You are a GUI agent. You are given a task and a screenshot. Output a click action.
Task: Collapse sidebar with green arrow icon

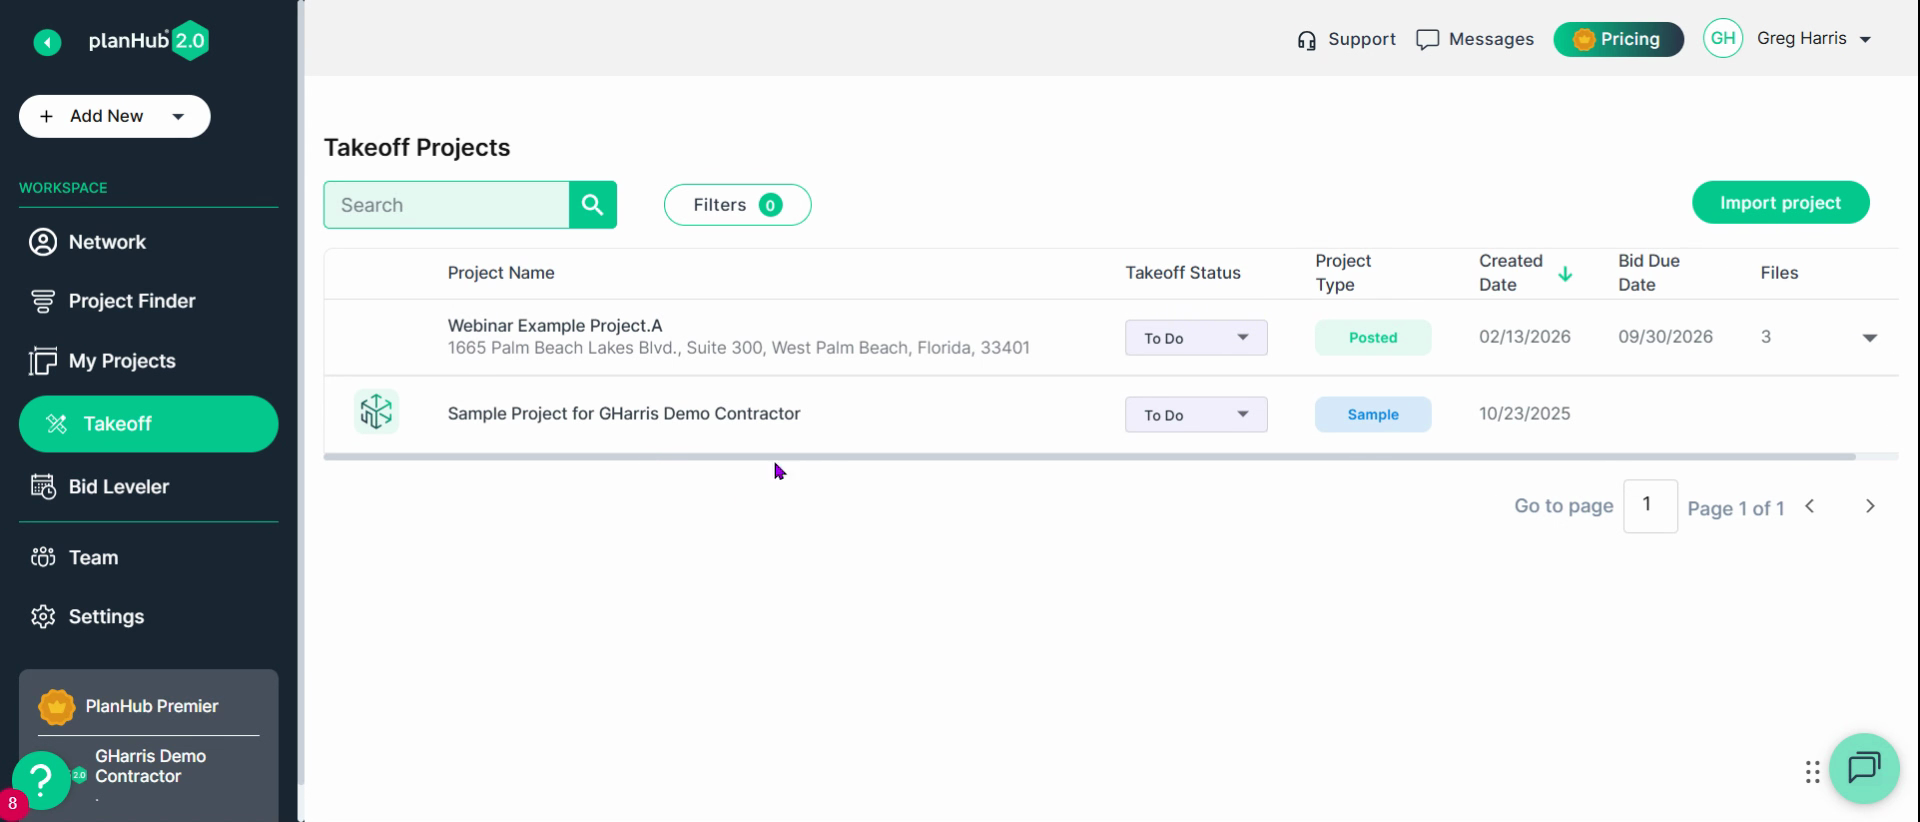47,42
